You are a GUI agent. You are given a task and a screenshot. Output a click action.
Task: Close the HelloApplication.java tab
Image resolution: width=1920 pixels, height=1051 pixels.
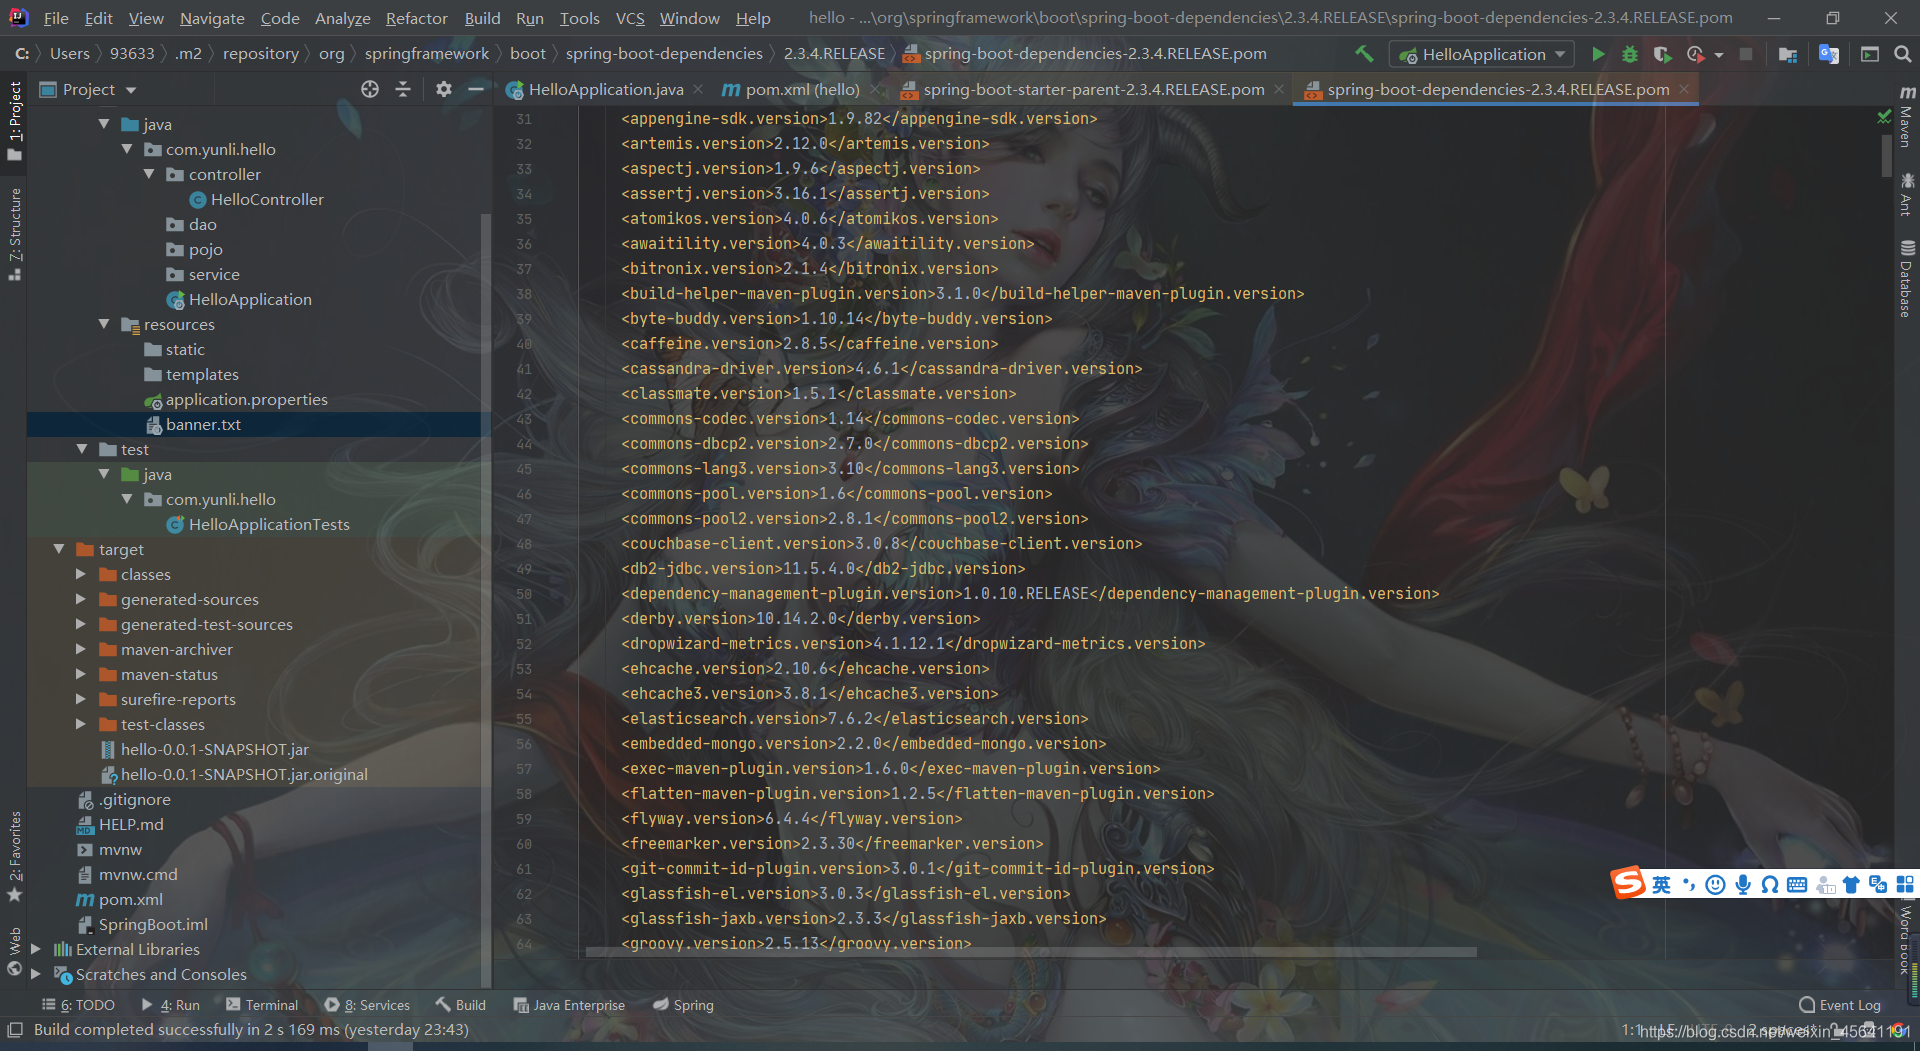698,90
